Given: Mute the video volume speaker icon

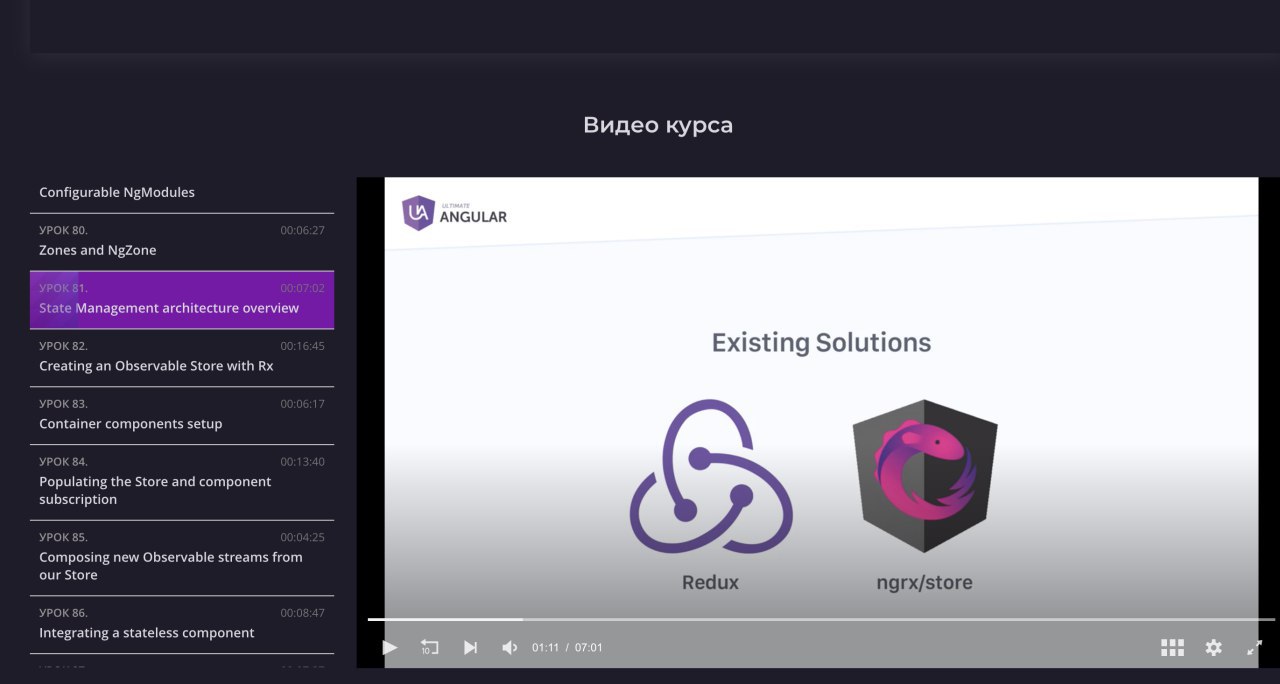Looking at the screenshot, I should coord(510,648).
